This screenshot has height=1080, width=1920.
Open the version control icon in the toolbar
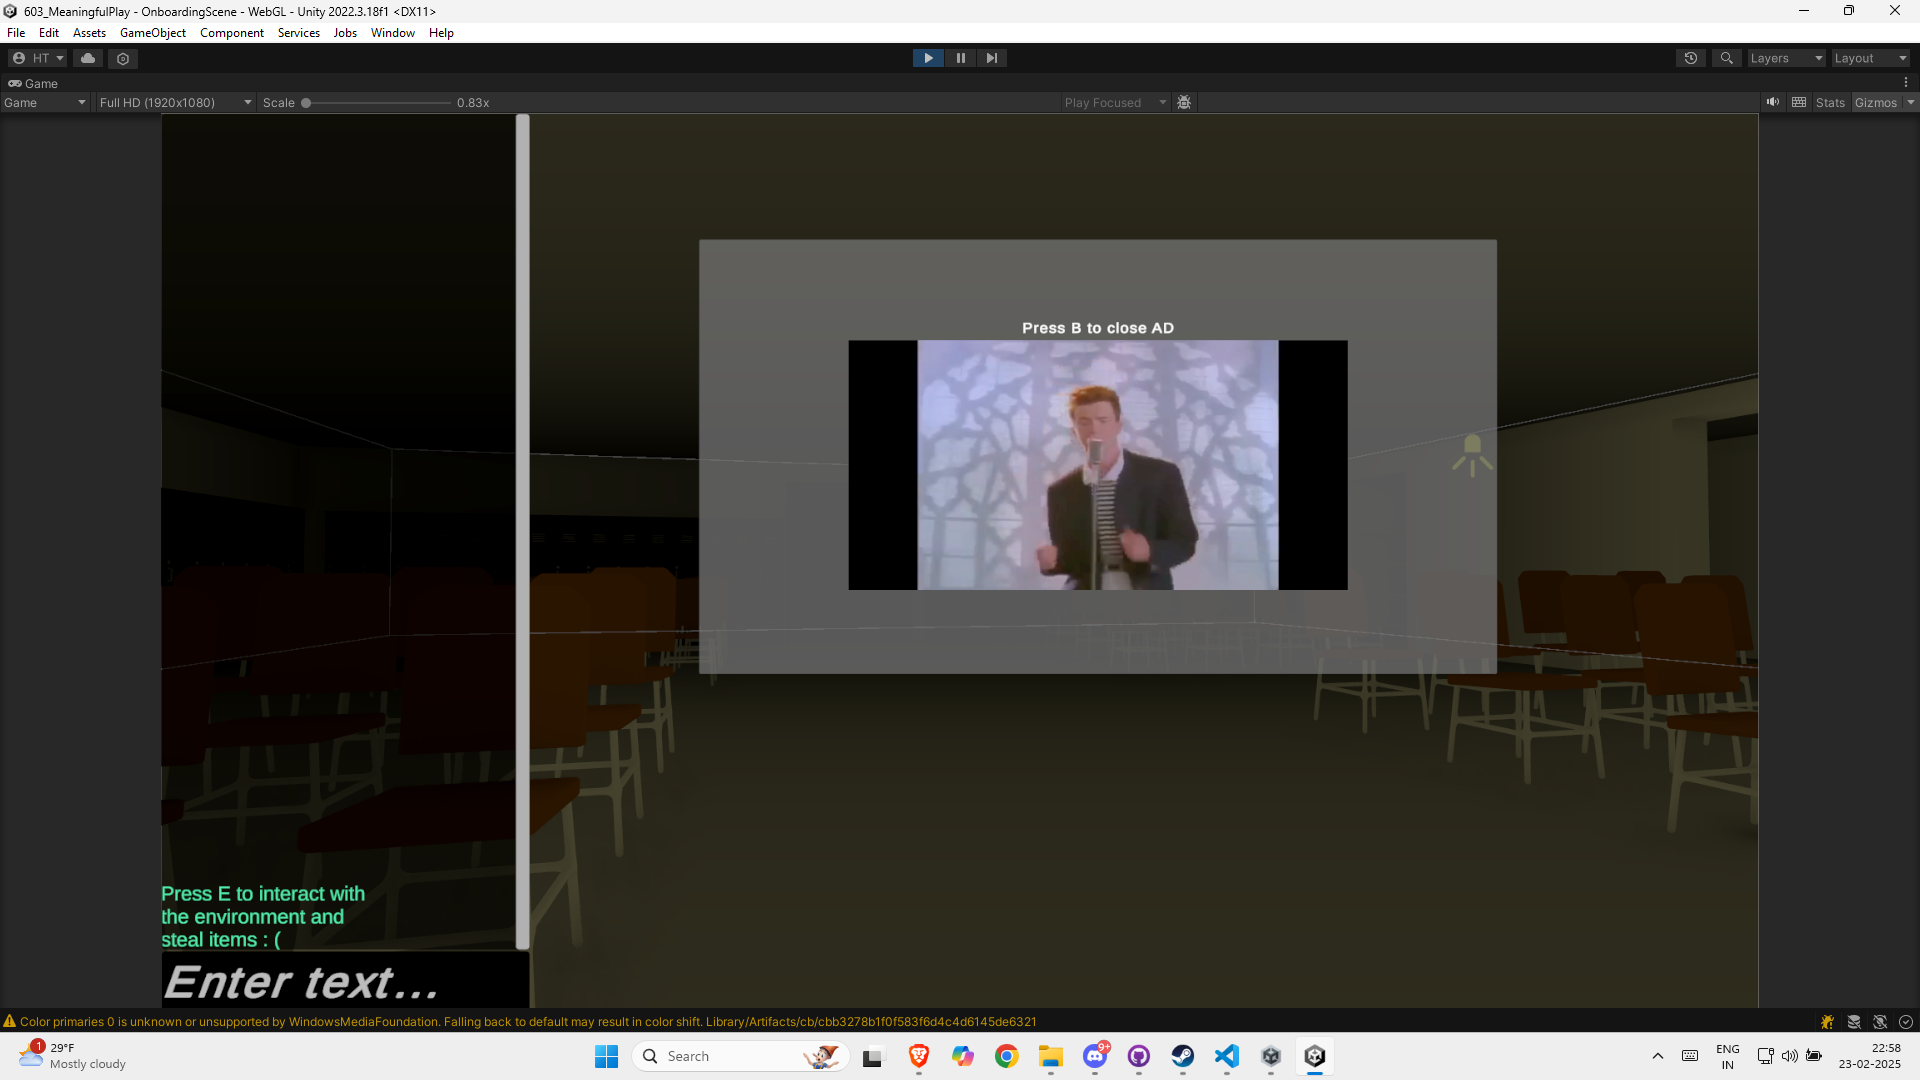[123, 58]
